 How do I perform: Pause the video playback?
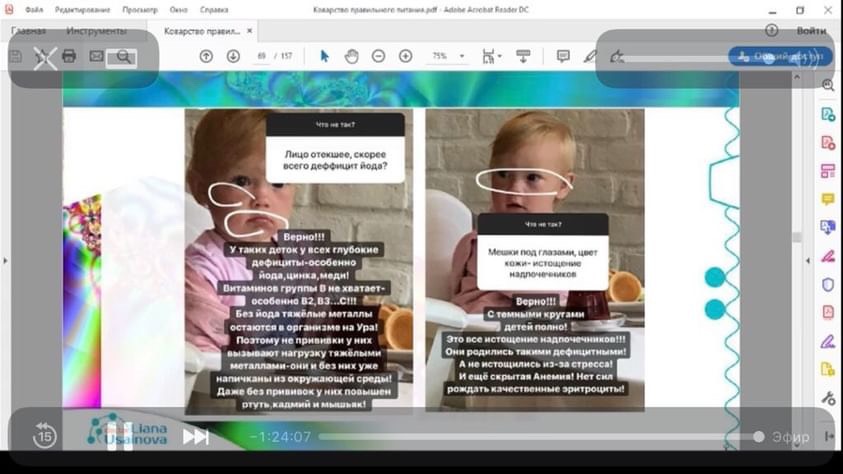point(119,436)
